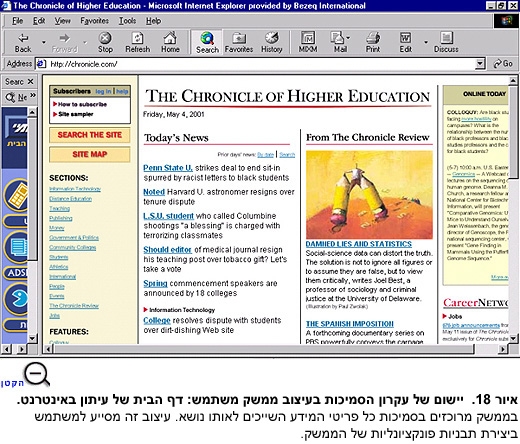
Task: Open The Chronicle Review section link
Action: coord(74,306)
